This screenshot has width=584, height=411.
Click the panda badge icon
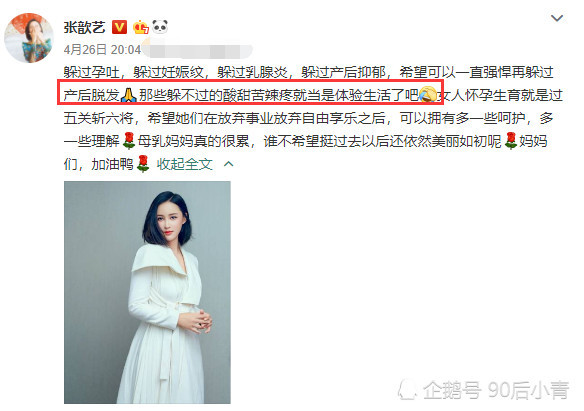[x=160, y=27]
